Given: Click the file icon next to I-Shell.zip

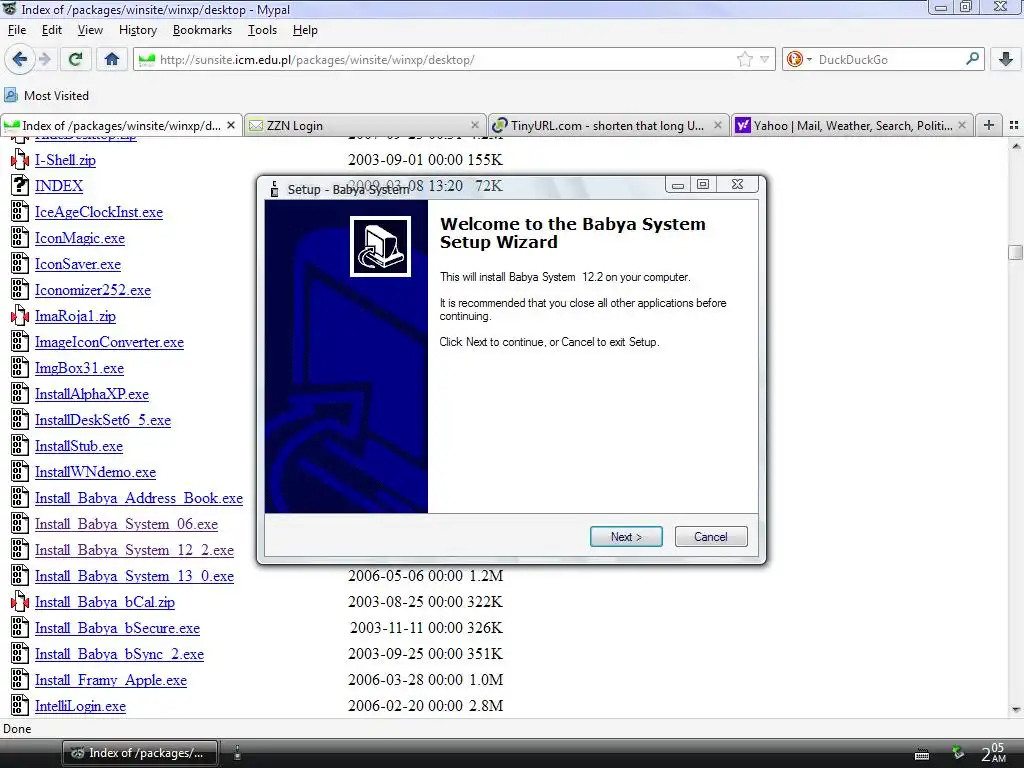Looking at the screenshot, I should click(20, 159).
